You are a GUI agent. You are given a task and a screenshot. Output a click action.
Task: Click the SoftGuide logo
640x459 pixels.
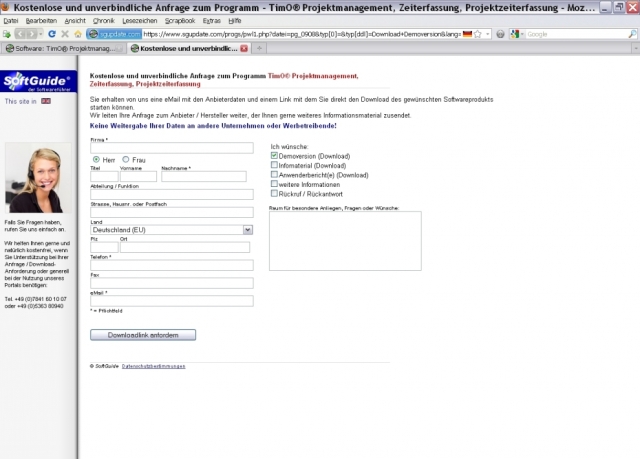38,82
